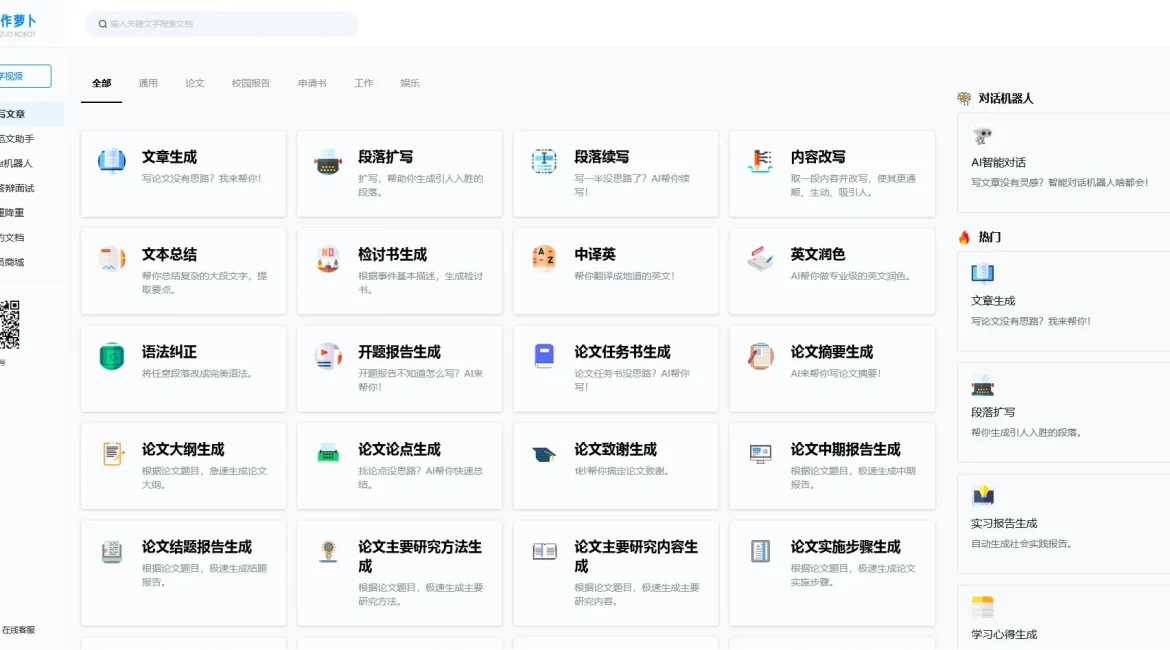Click the 论文实施步骤生成 card icon
Viewport: 1170px width, 650px height.
tap(760, 551)
